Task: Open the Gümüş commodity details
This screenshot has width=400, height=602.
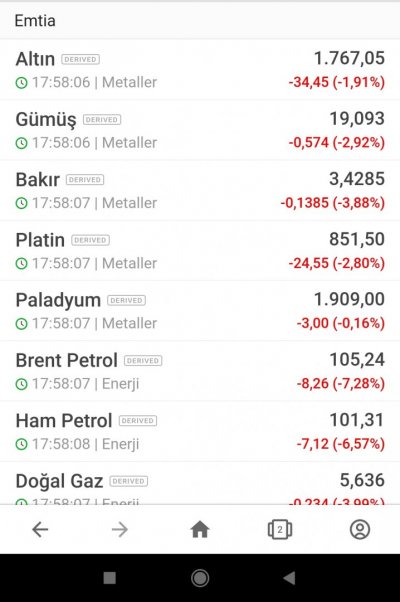Action: pyautogui.click(x=200, y=130)
